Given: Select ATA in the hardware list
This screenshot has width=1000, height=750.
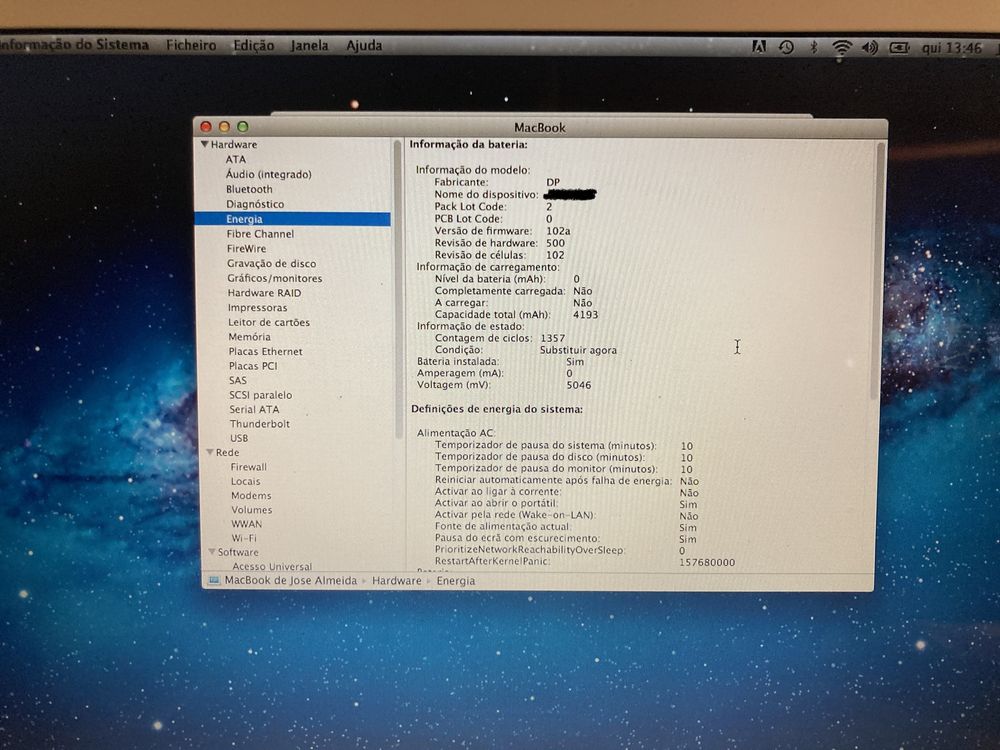Looking at the screenshot, I should click(x=235, y=159).
